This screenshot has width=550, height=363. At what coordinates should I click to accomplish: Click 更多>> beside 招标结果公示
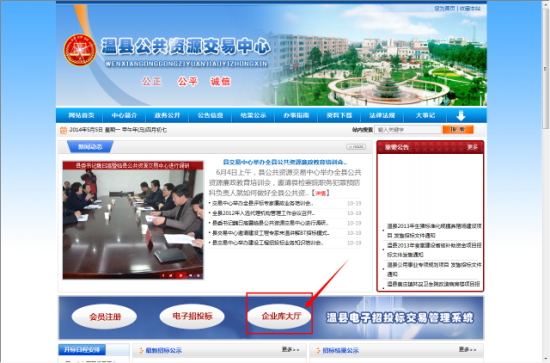pyautogui.click(x=468, y=350)
